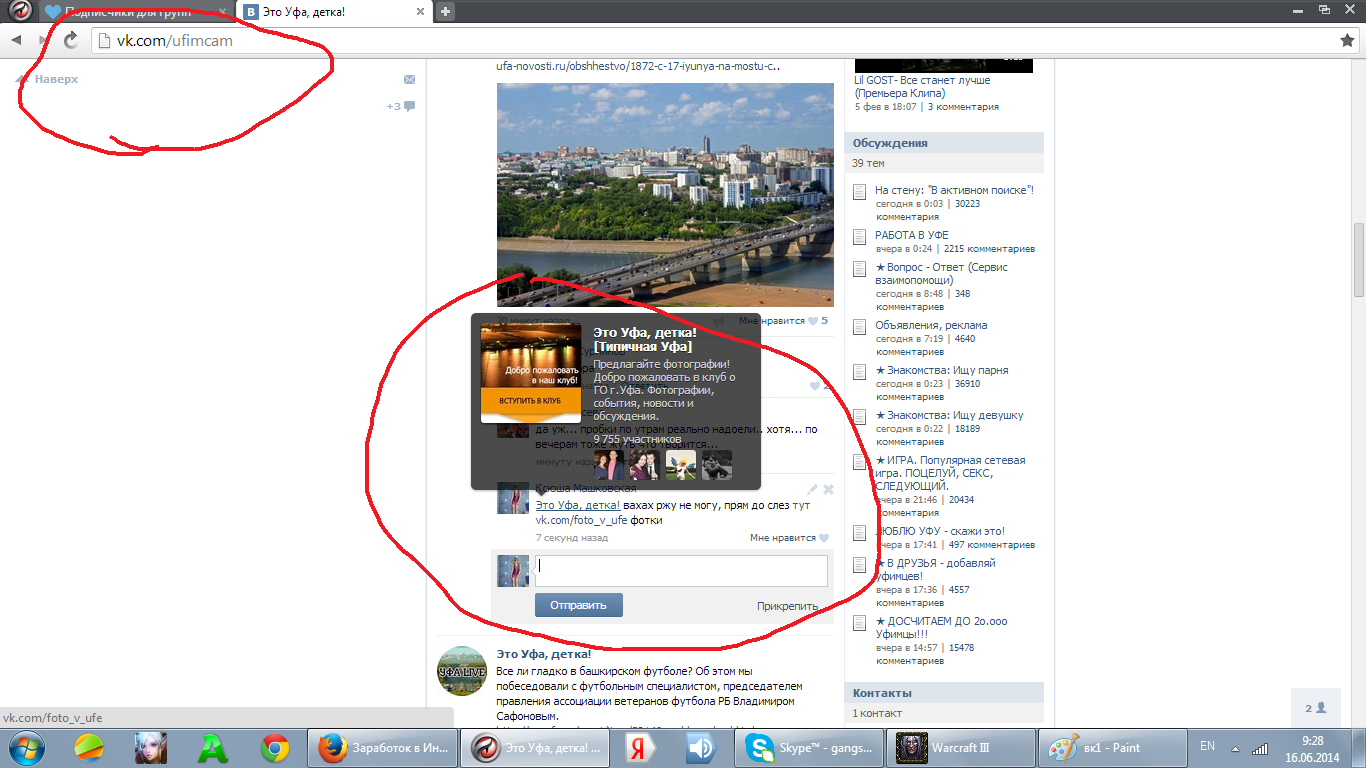
Task: Bookmark page using star icon
Action: pyautogui.click(x=1347, y=40)
